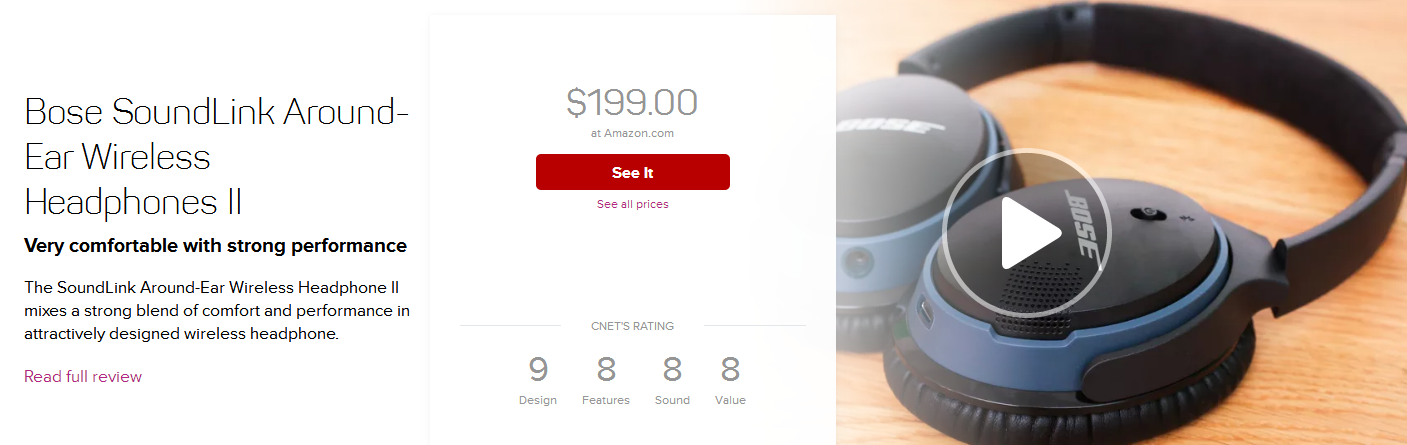This screenshot has height=445, width=1407.
Task: Select the Bose SoundLink product title
Action: coord(216,157)
